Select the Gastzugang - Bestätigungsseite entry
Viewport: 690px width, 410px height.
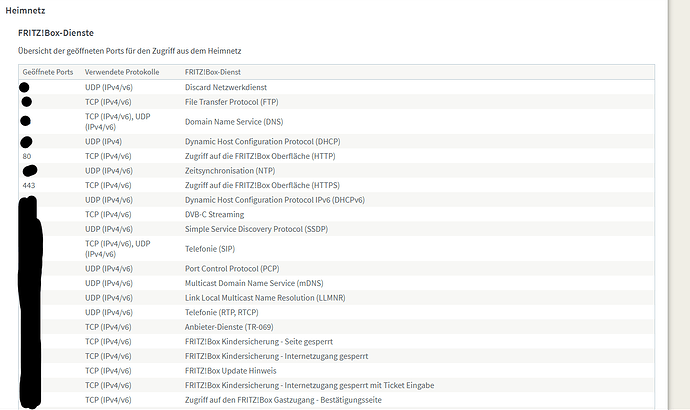coord(283,400)
